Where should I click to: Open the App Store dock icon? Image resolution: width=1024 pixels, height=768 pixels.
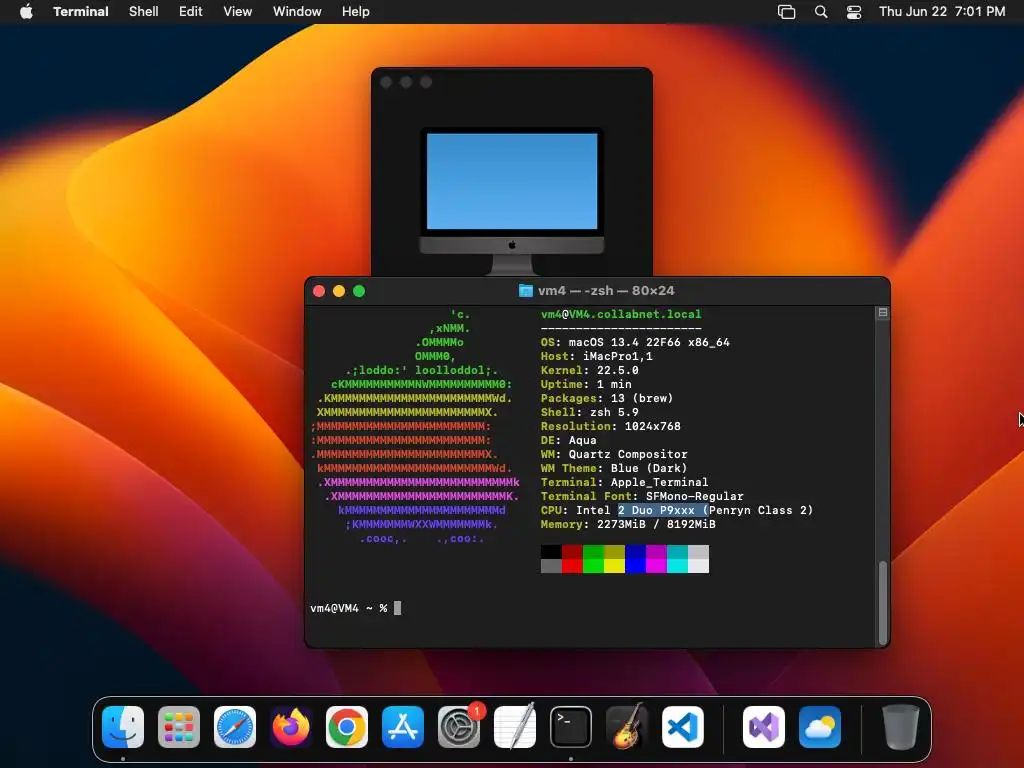point(403,727)
